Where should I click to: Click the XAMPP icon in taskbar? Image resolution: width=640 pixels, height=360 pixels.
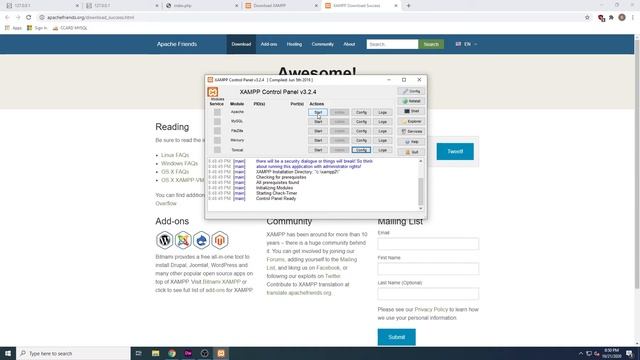221,353
